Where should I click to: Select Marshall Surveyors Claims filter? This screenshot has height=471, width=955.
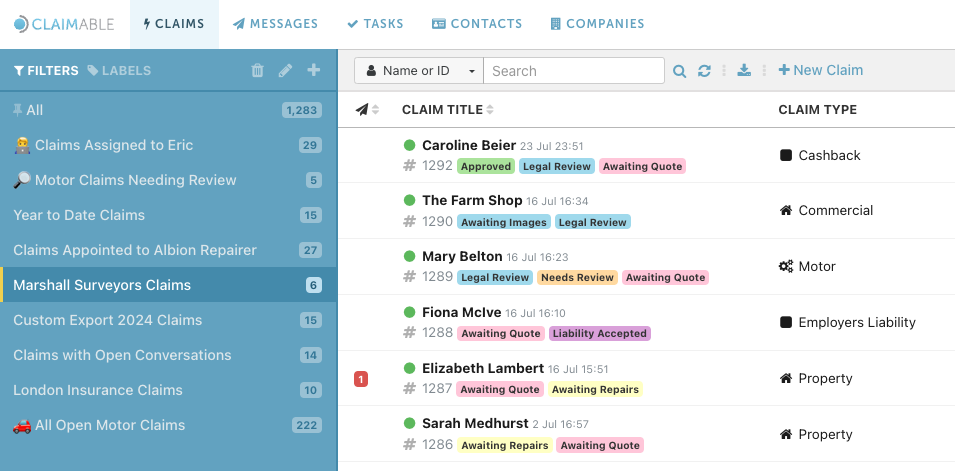169,285
